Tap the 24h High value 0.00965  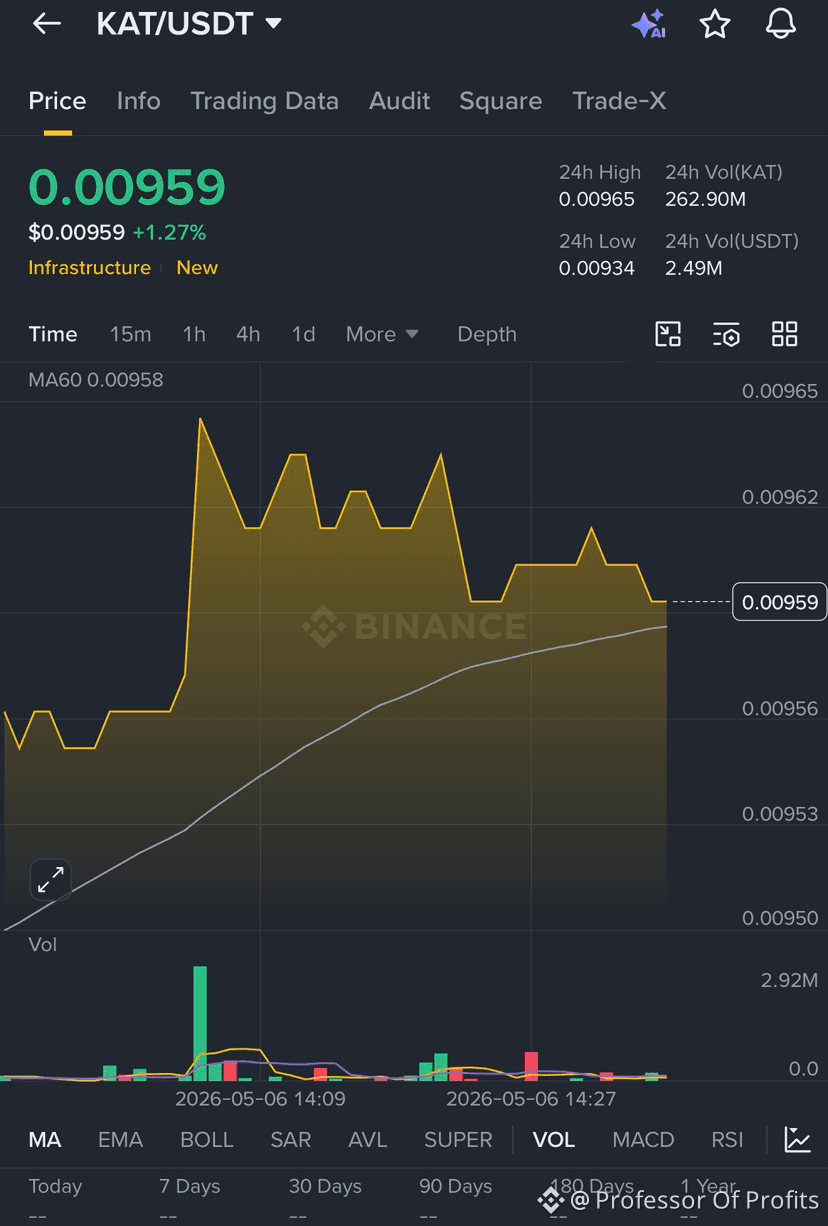(x=597, y=199)
